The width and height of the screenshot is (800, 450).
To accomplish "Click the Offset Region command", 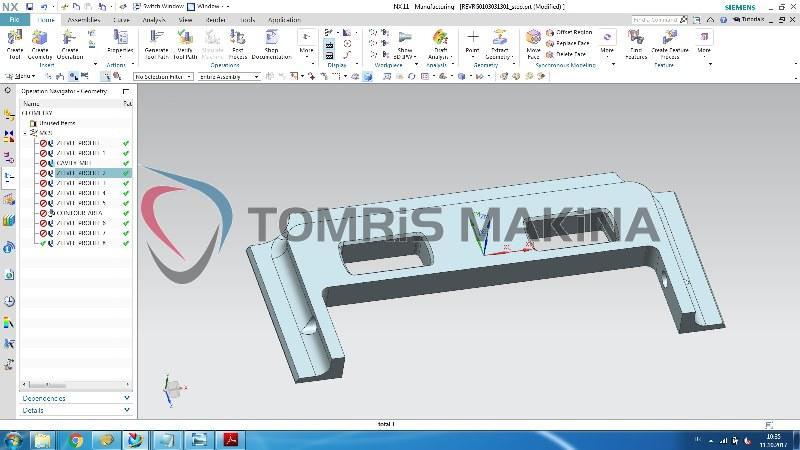I will point(569,32).
